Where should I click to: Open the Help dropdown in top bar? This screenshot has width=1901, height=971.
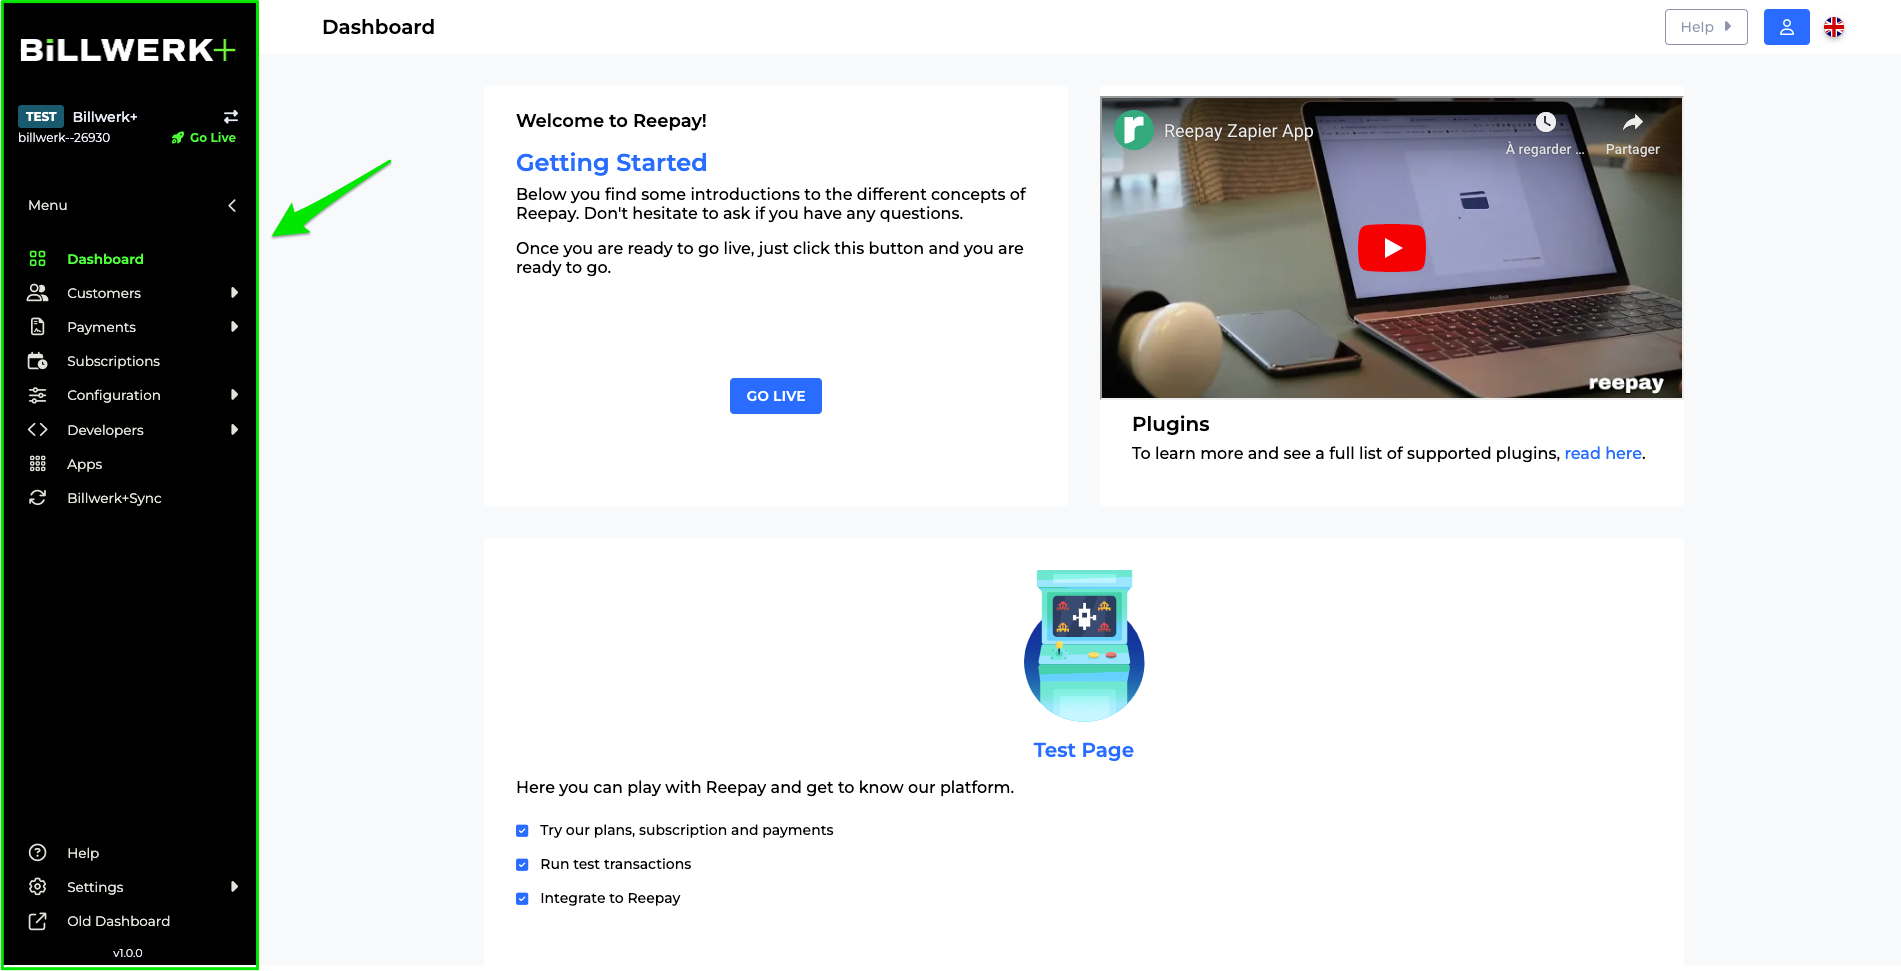click(1706, 27)
